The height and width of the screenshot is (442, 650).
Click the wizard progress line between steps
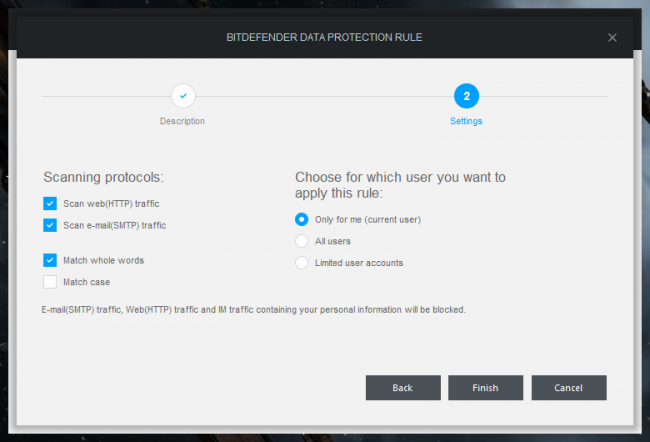[325, 96]
